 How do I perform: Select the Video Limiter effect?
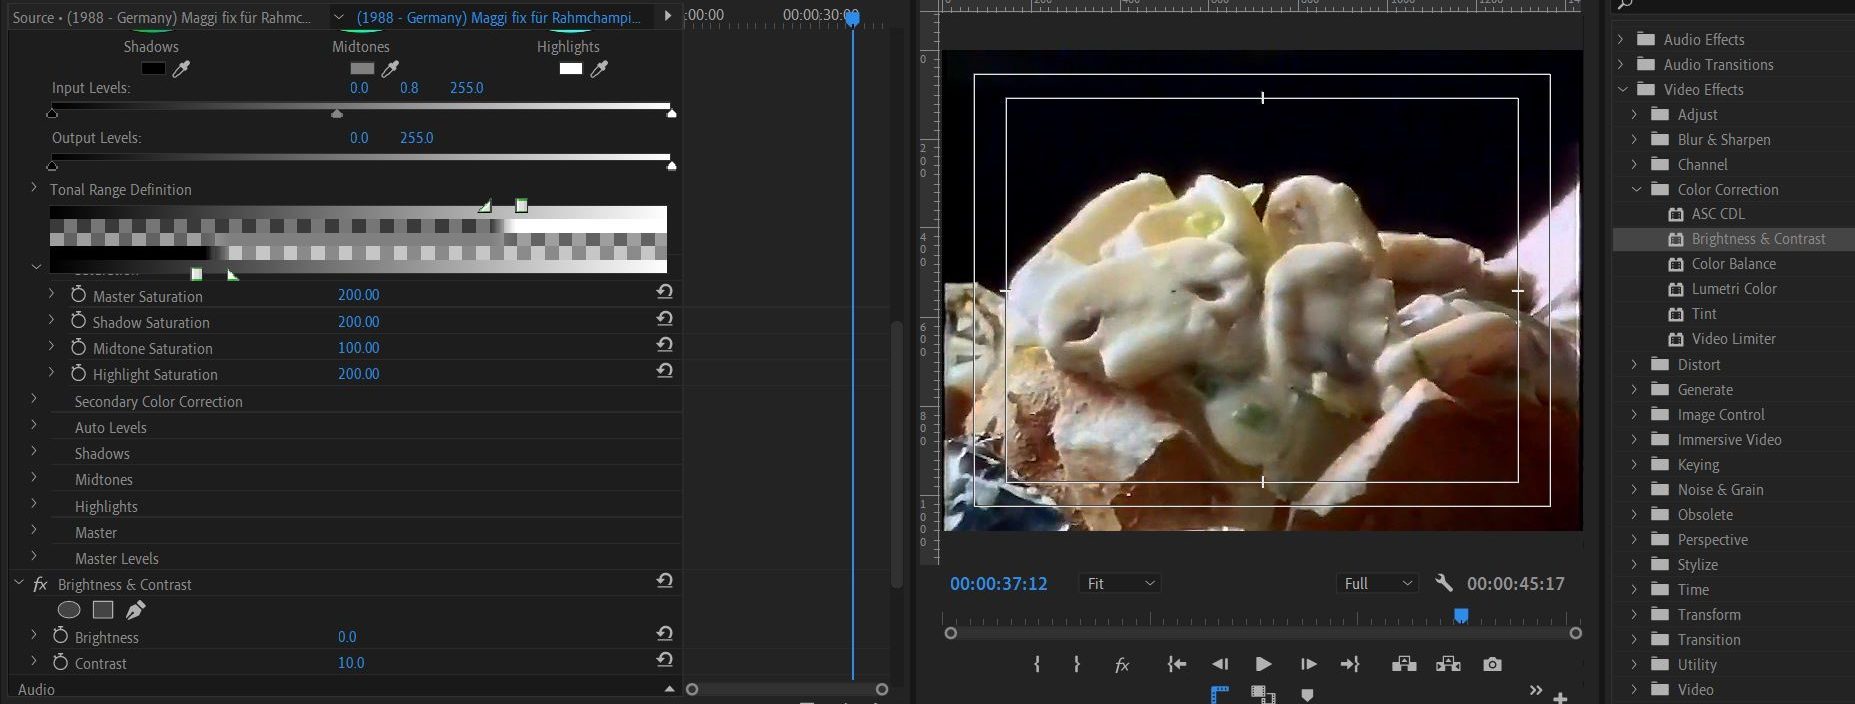tap(1734, 339)
